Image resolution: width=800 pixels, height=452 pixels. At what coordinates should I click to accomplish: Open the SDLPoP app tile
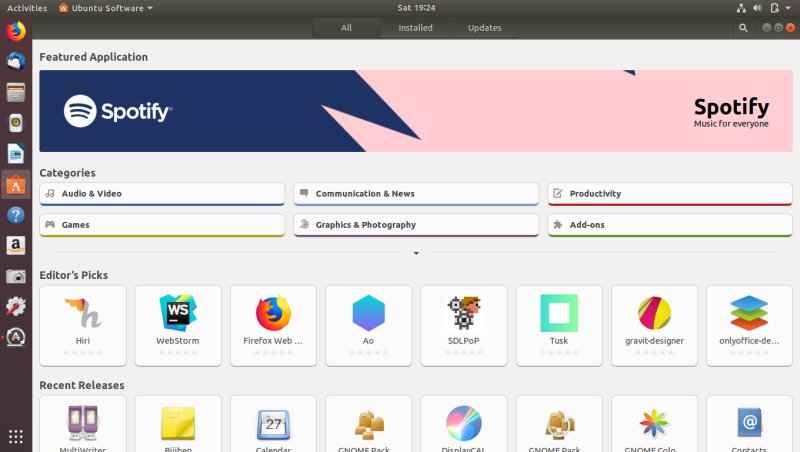tap(464, 323)
